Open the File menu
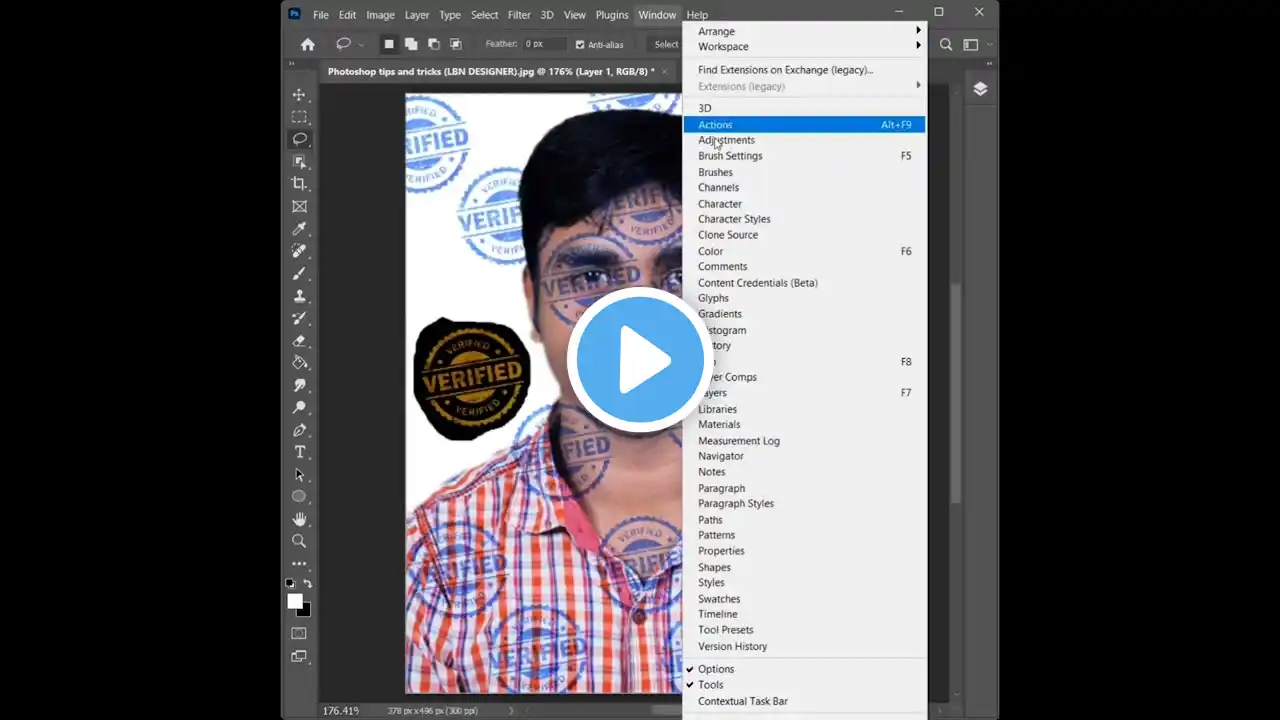 coord(321,15)
